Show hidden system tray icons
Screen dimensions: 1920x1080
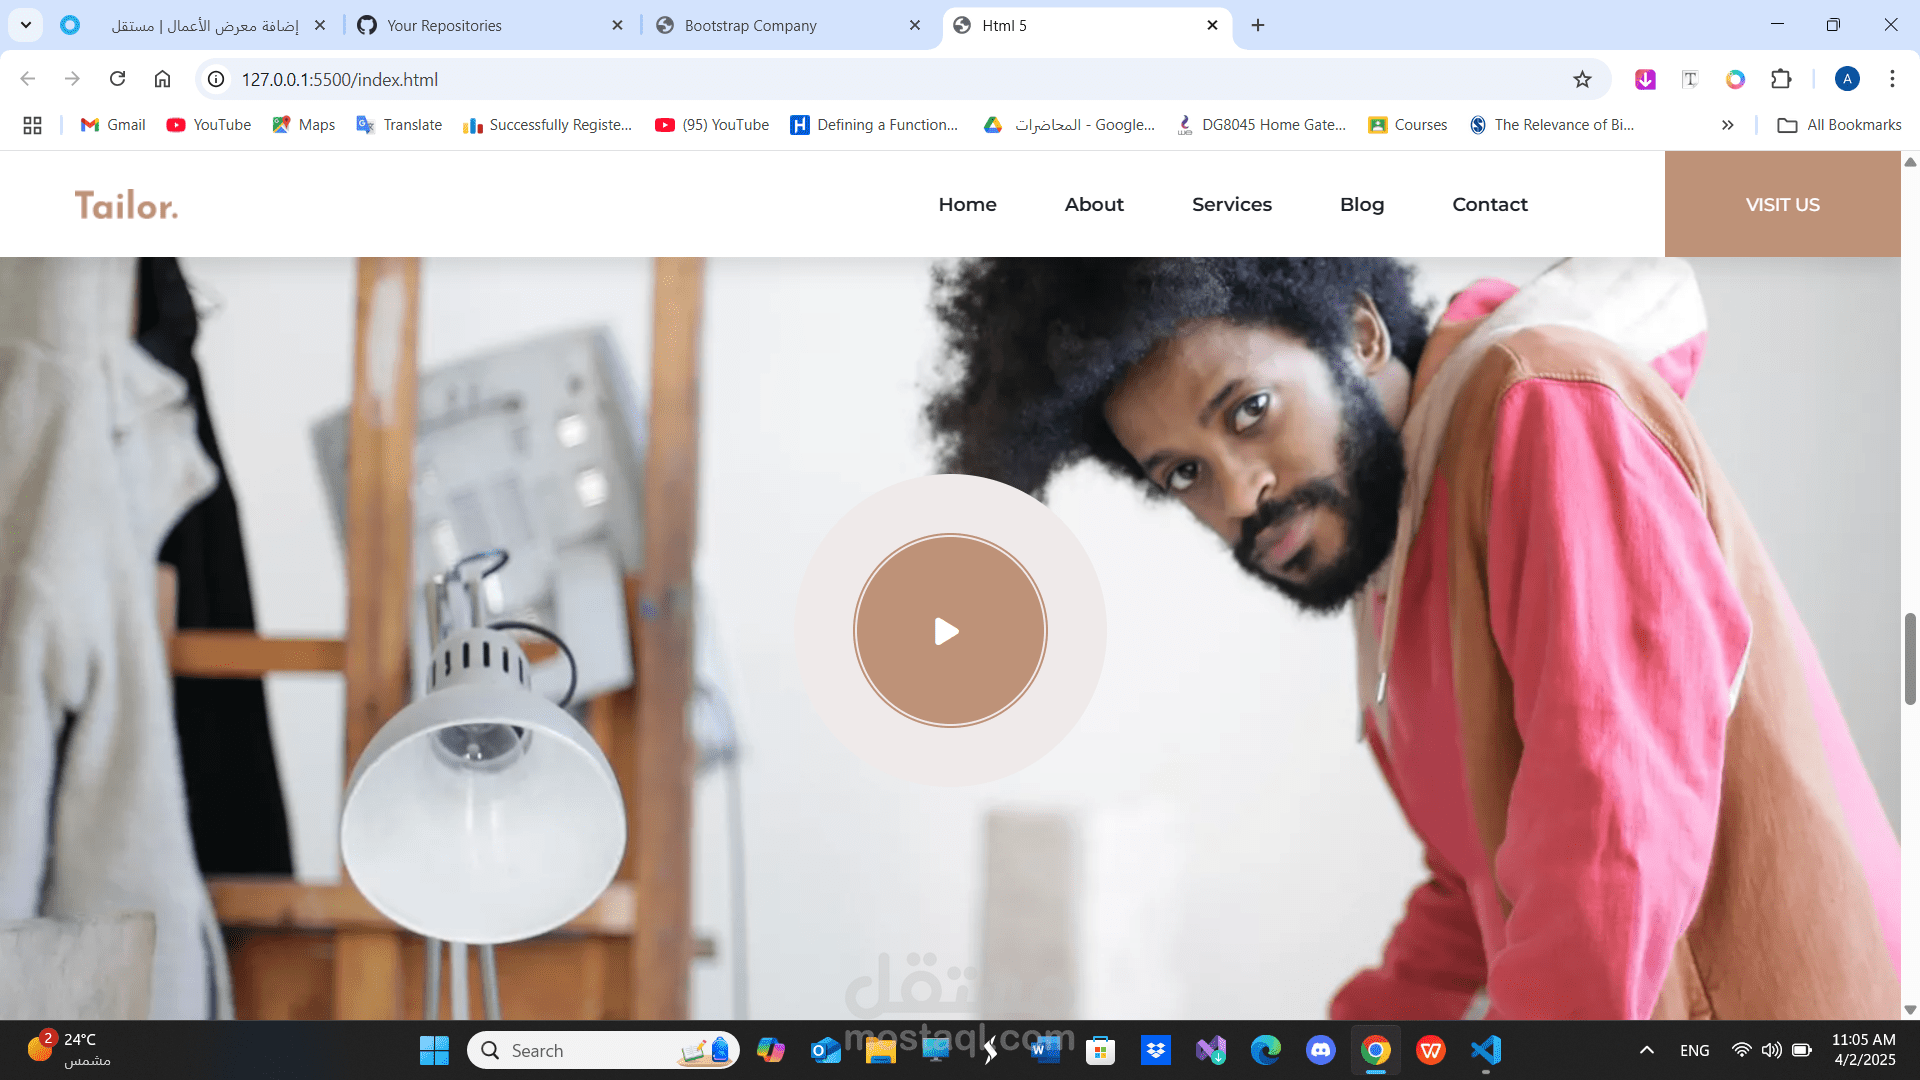(x=1646, y=1050)
